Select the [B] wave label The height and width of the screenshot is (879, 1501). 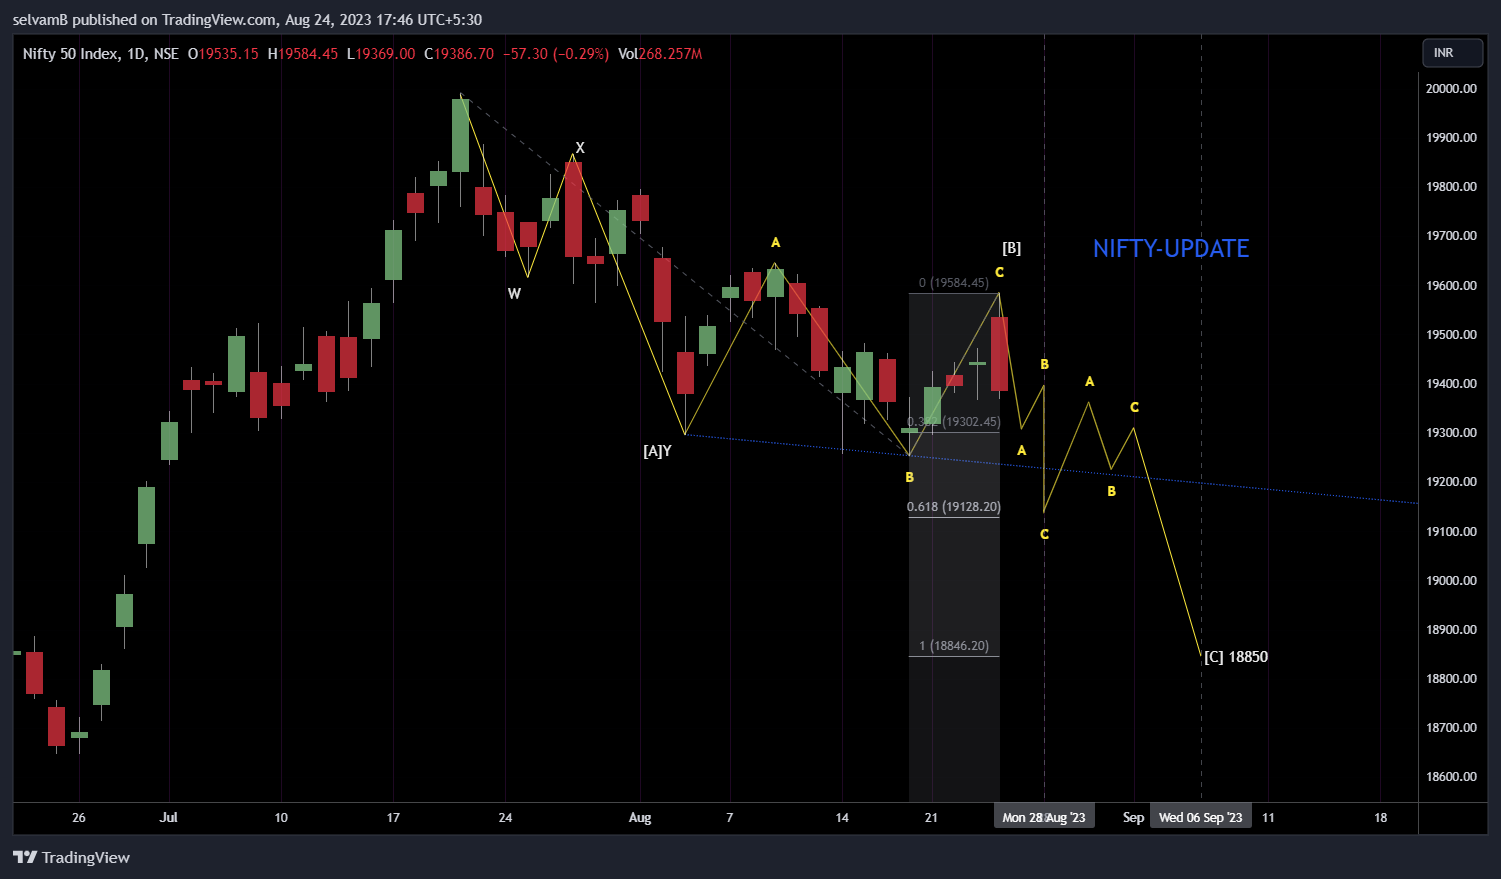(1011, 248)
